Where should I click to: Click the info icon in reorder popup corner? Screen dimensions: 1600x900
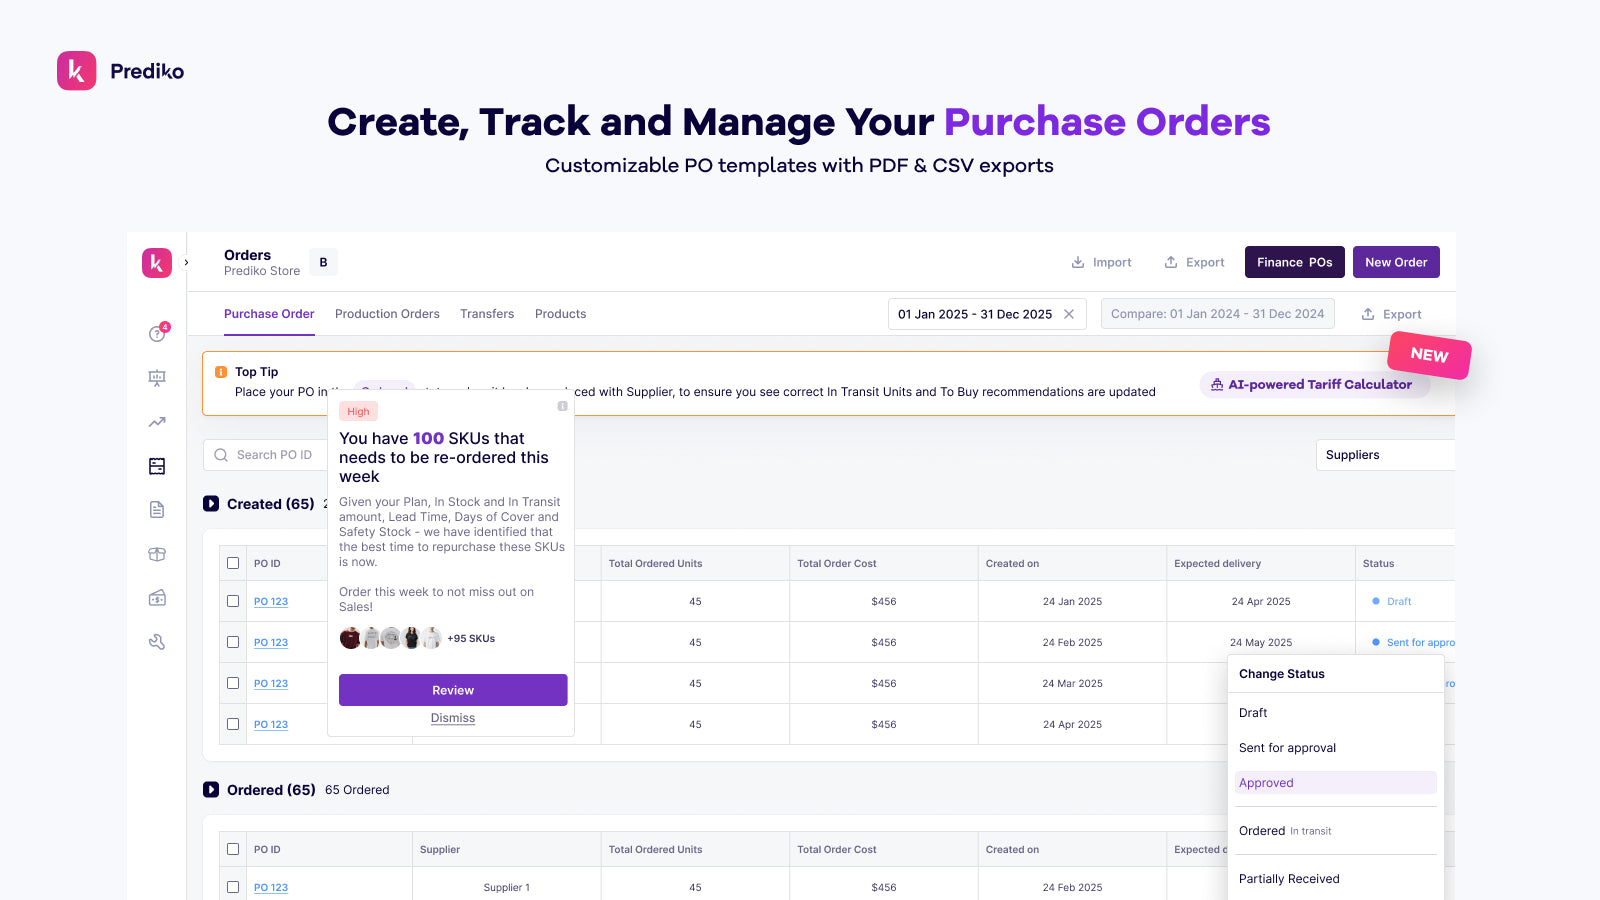point(562,406)
